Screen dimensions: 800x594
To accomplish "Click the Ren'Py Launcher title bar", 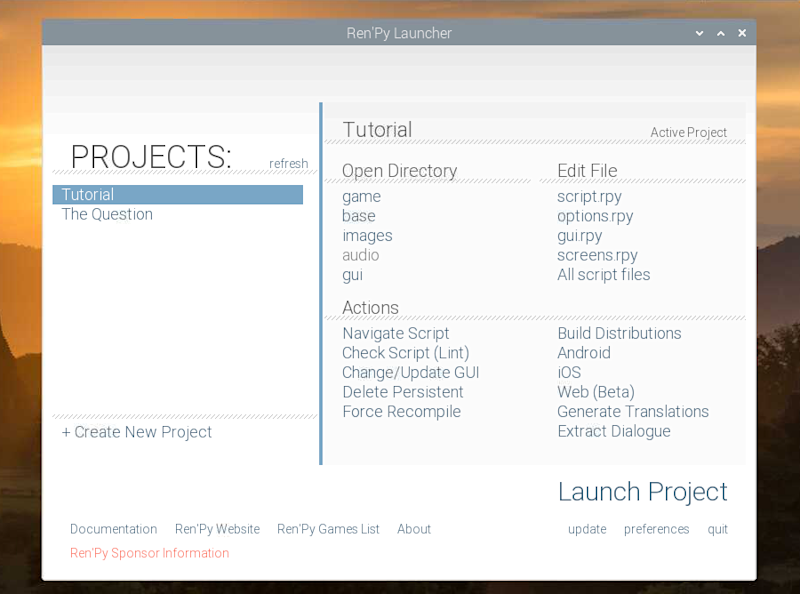I will click(399, 33).
